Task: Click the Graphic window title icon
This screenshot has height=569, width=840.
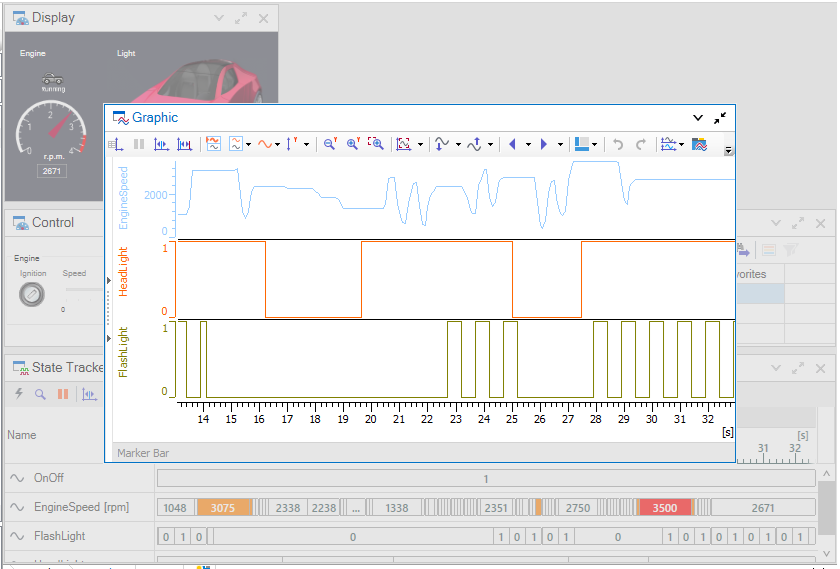Action: 121,118
